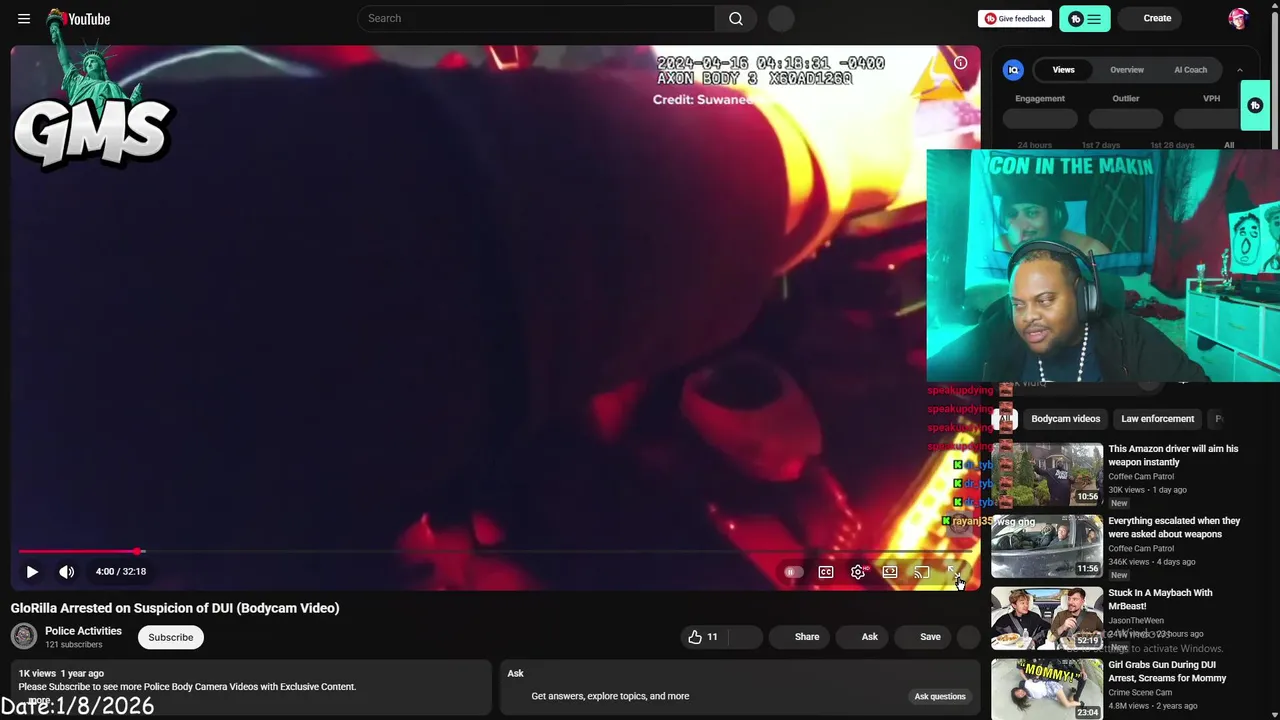Click the video title text

pos(175,608)
